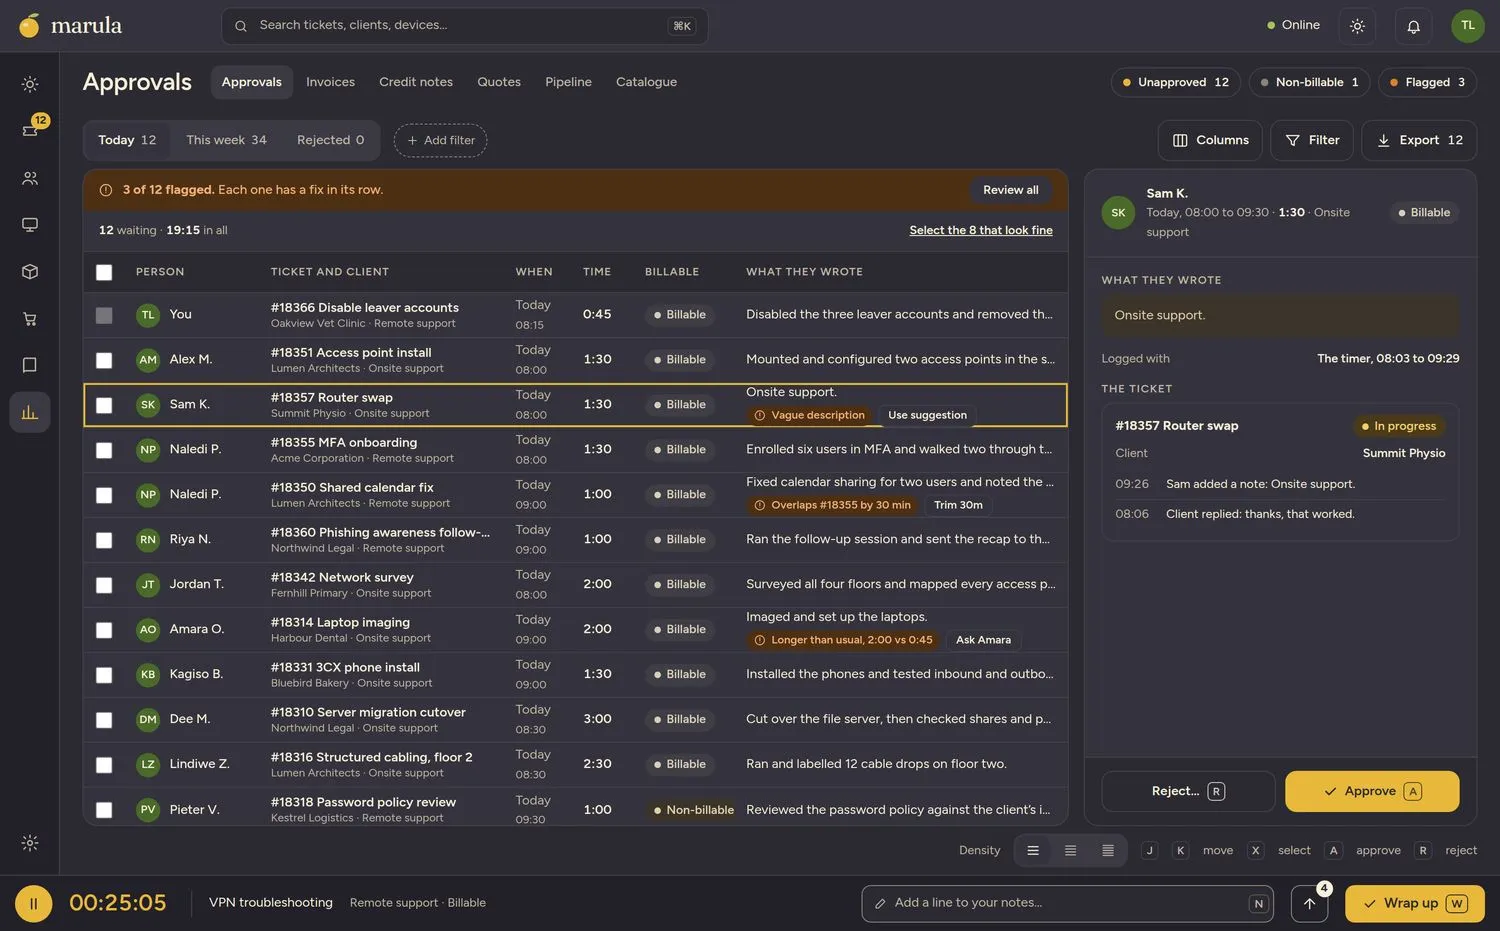Tick checkbox for Jordan T. row
Viewport: 1500px width, 931px height.
(104, 585)
